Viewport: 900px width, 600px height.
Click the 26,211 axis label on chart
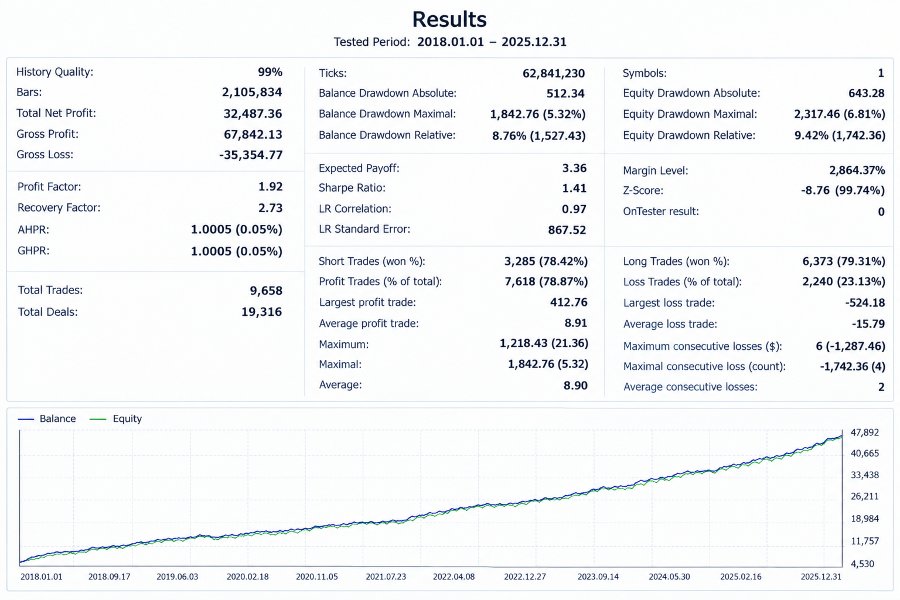864,497
